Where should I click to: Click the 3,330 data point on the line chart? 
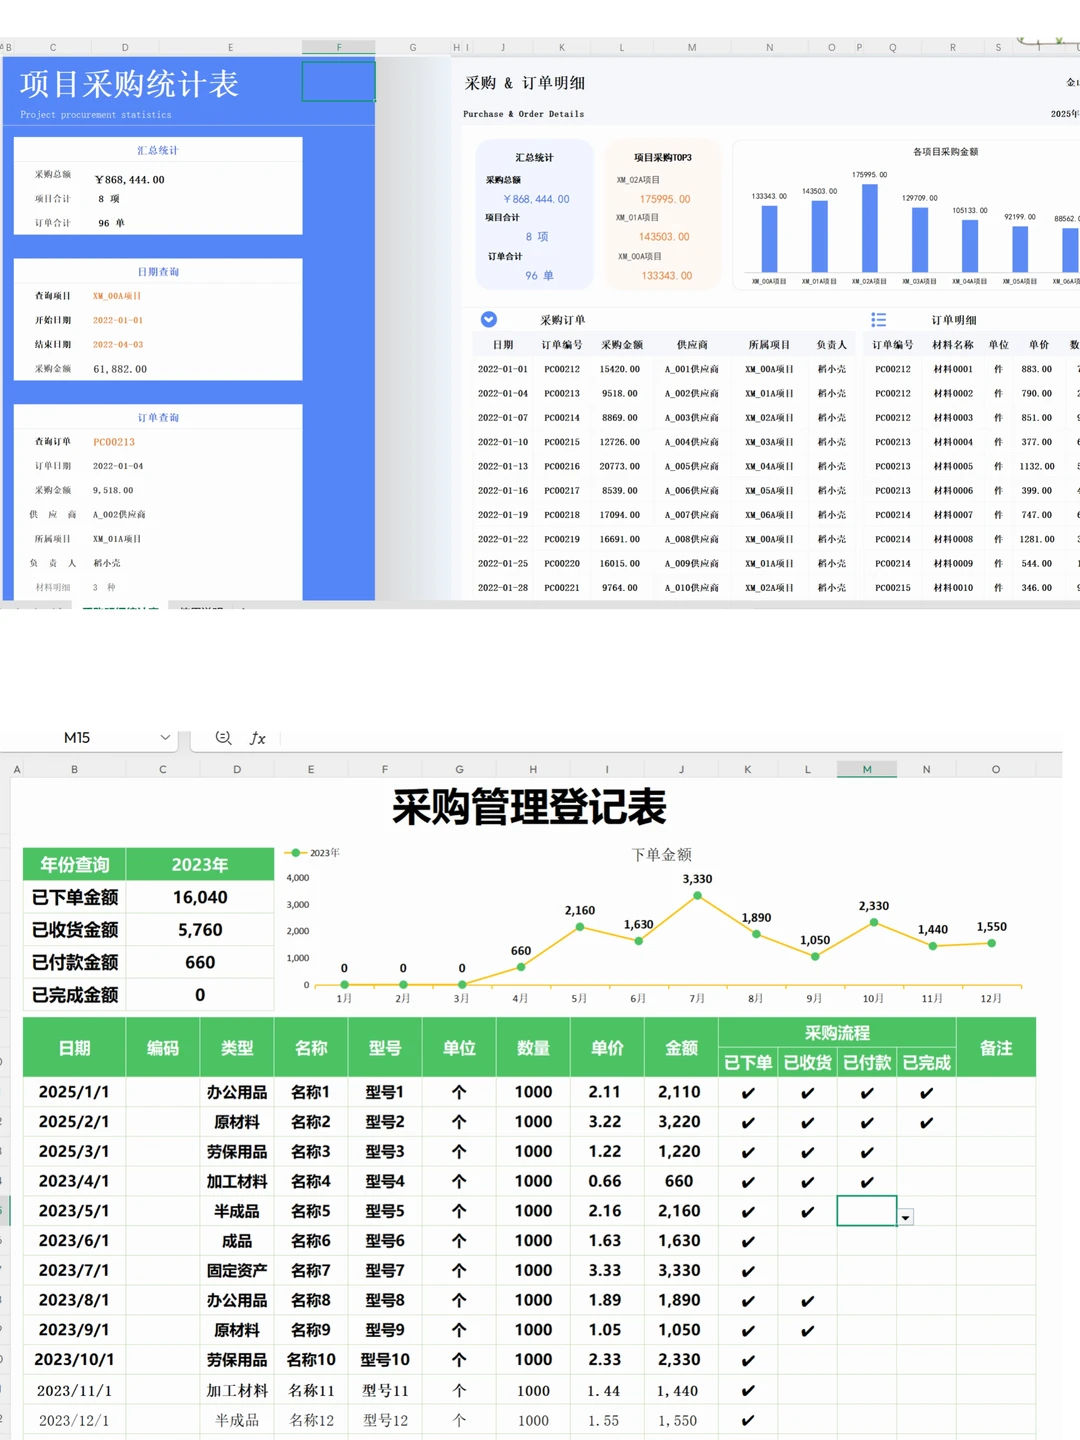697,896
